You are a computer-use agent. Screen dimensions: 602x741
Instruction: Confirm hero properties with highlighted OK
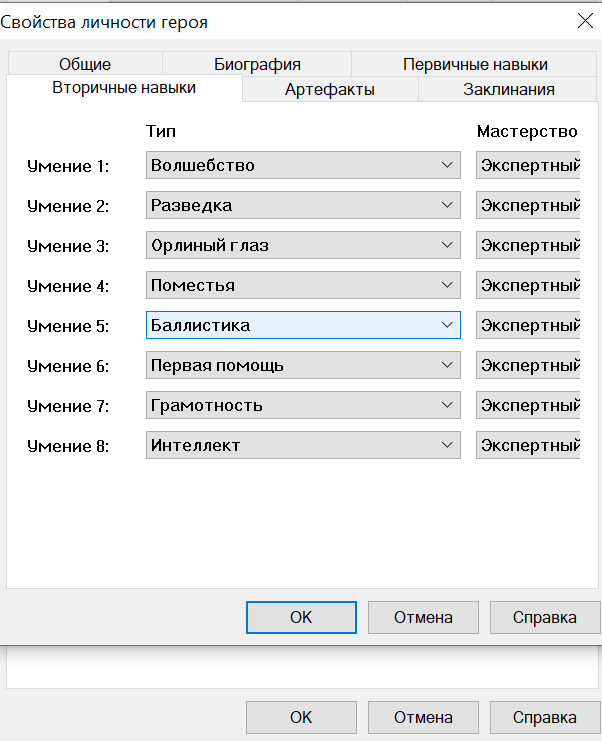[301, 617]
